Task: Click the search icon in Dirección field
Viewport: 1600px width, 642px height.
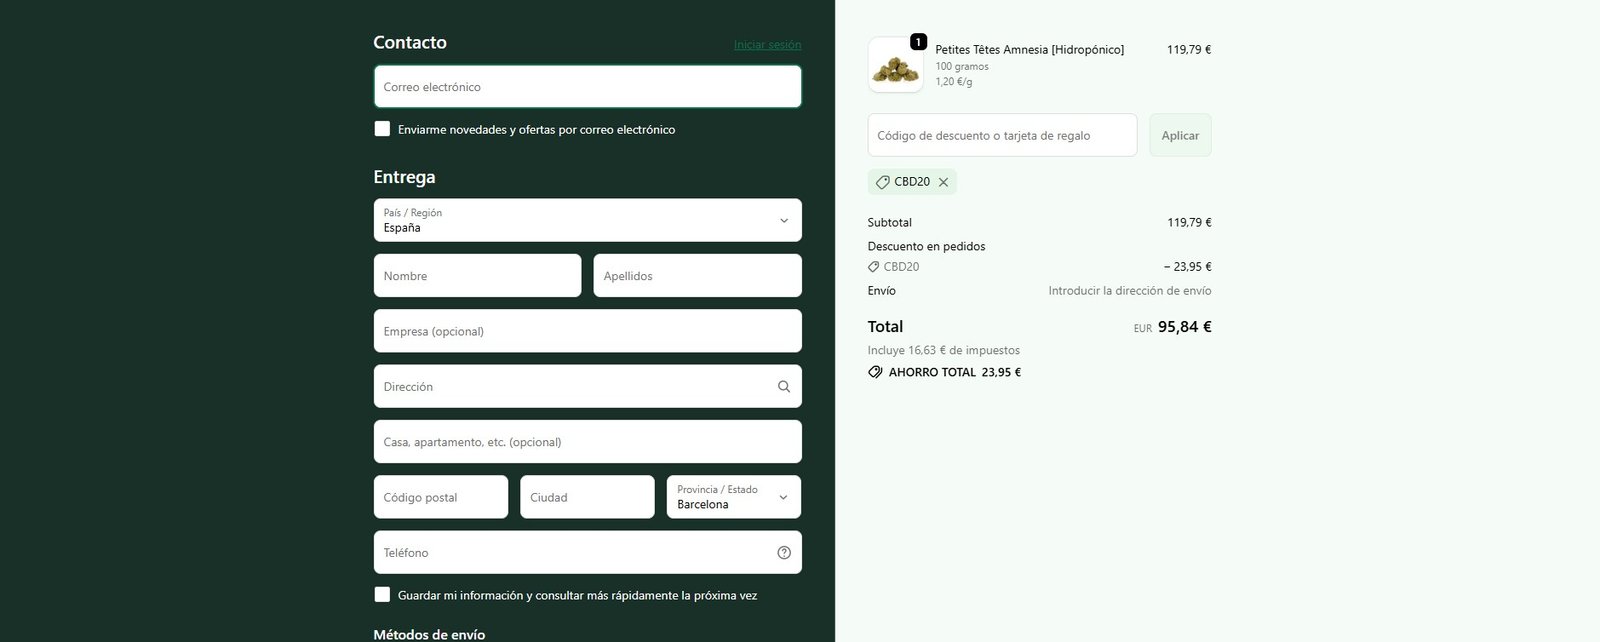Action: (784, 387)
